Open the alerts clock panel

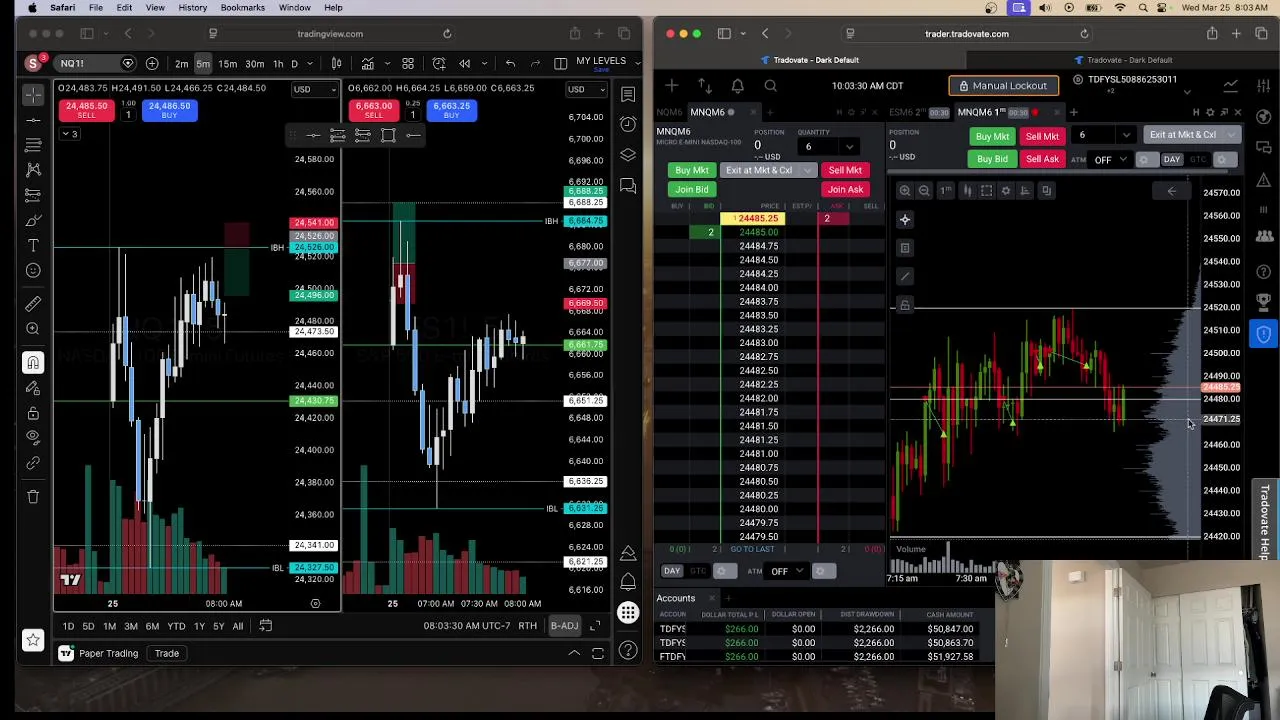point(628,124)
